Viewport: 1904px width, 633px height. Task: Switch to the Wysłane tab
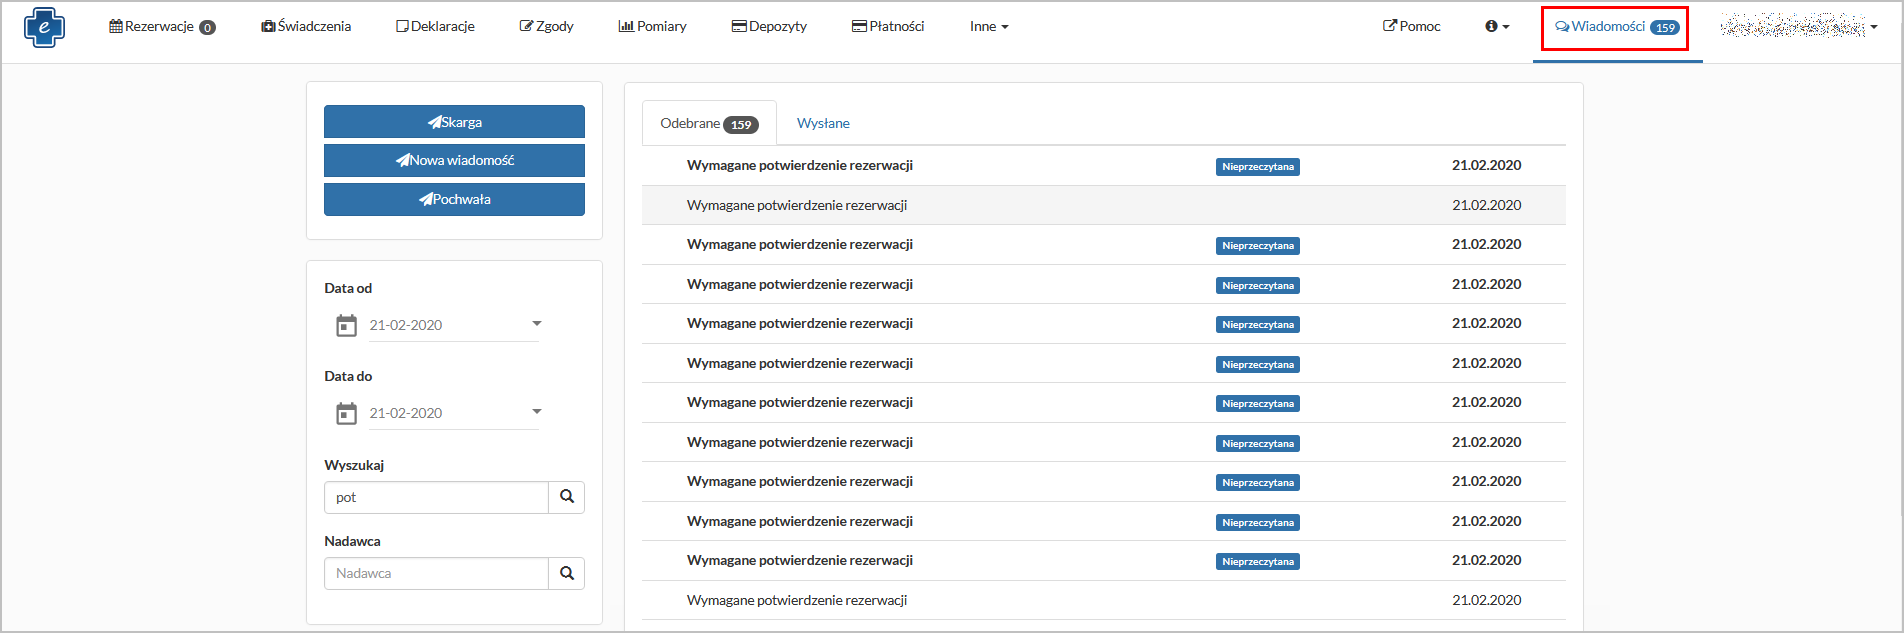[x=823, y=123]
